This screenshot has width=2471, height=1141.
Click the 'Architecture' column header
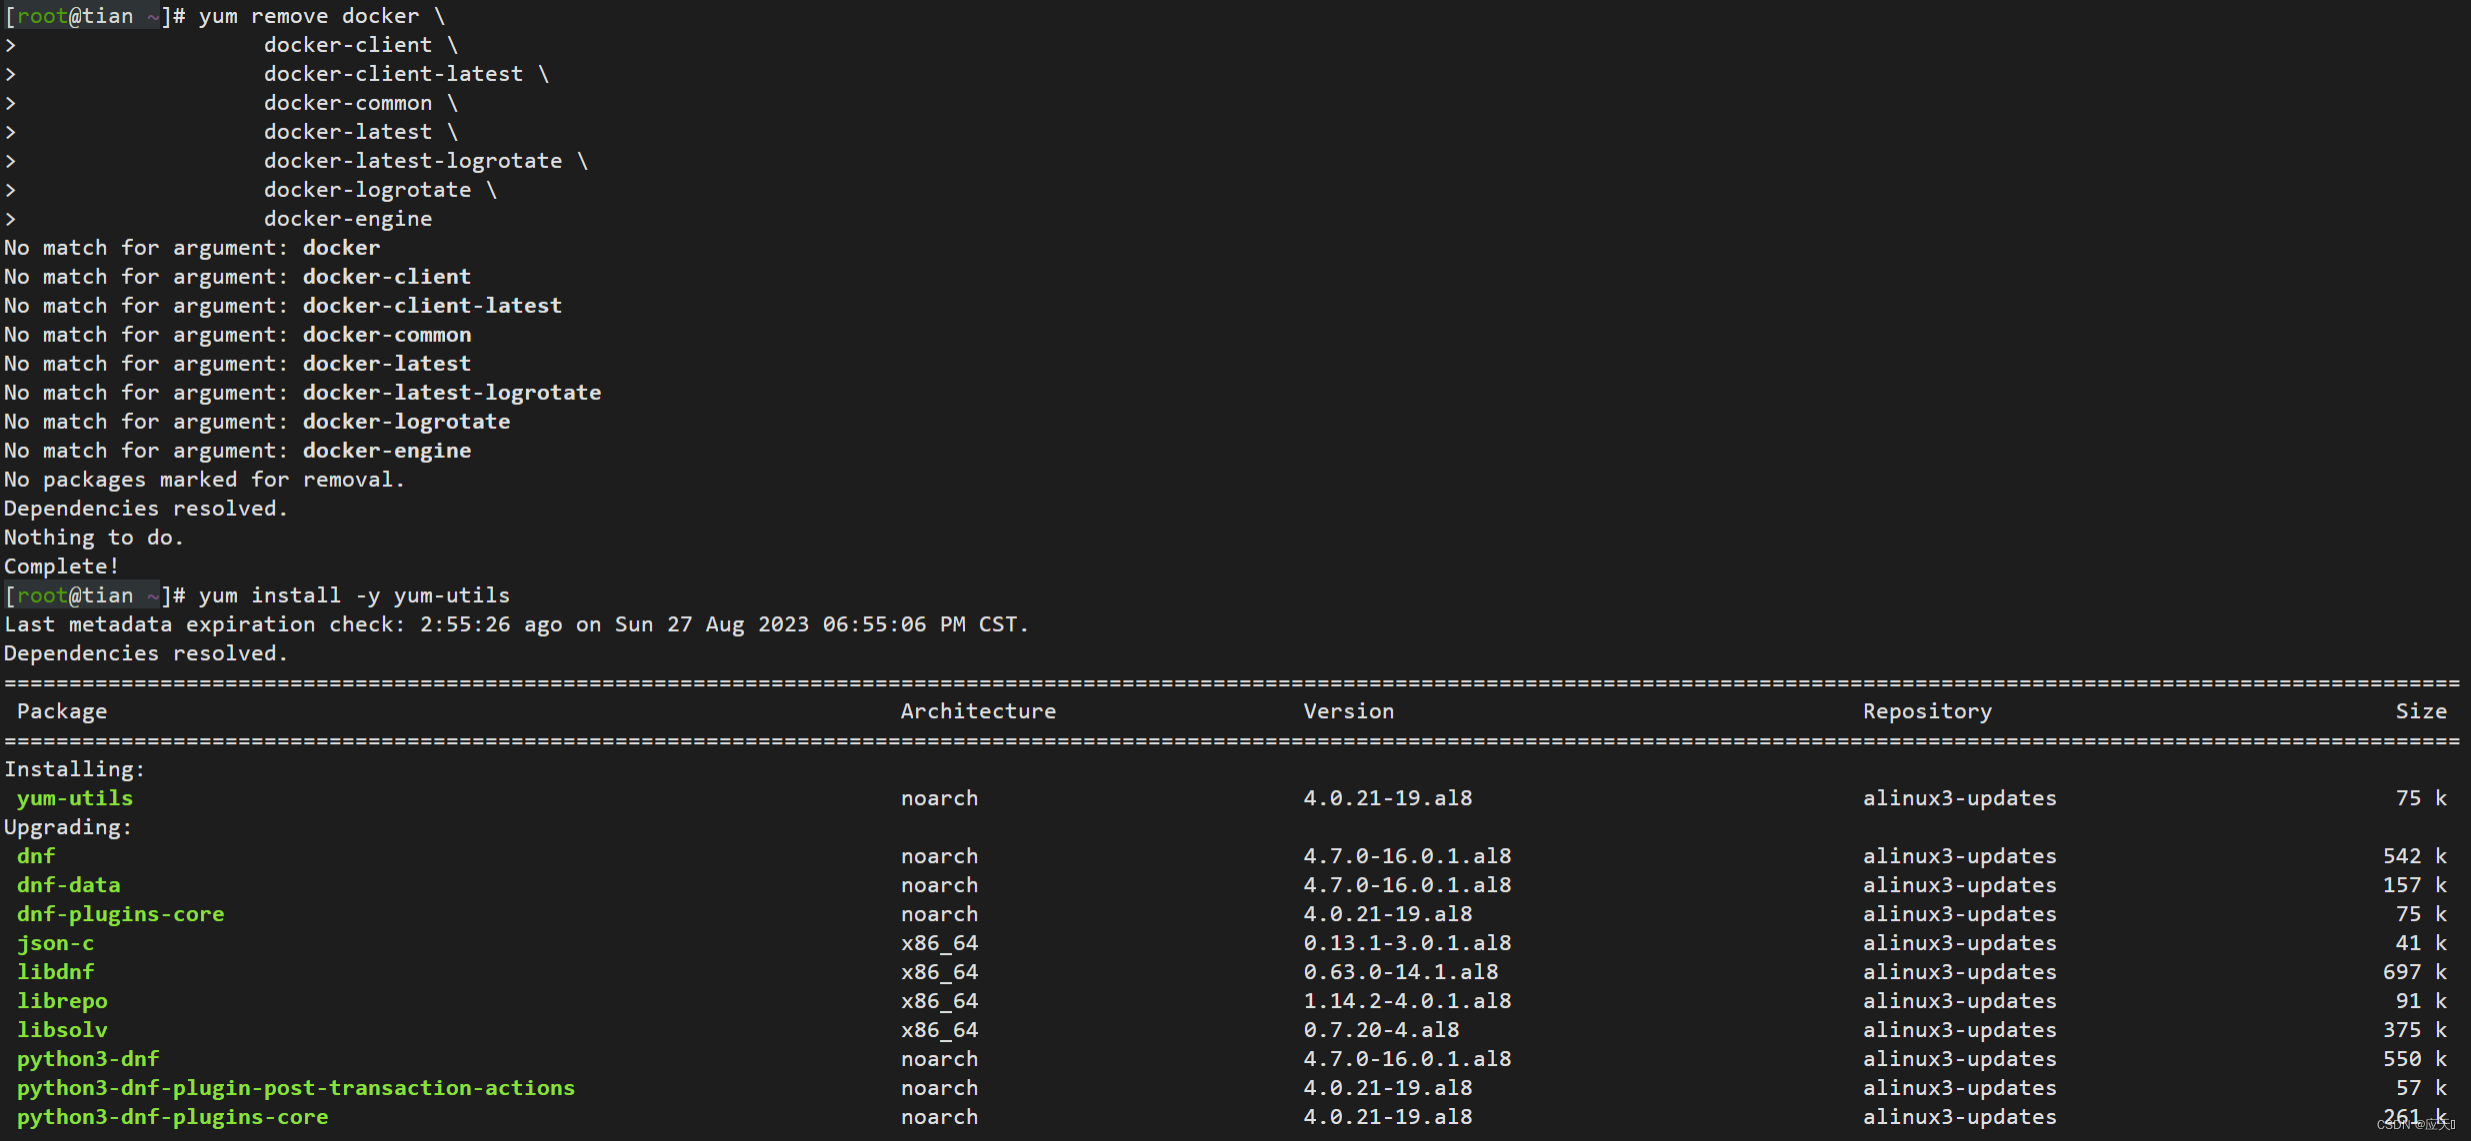(978, 712)
